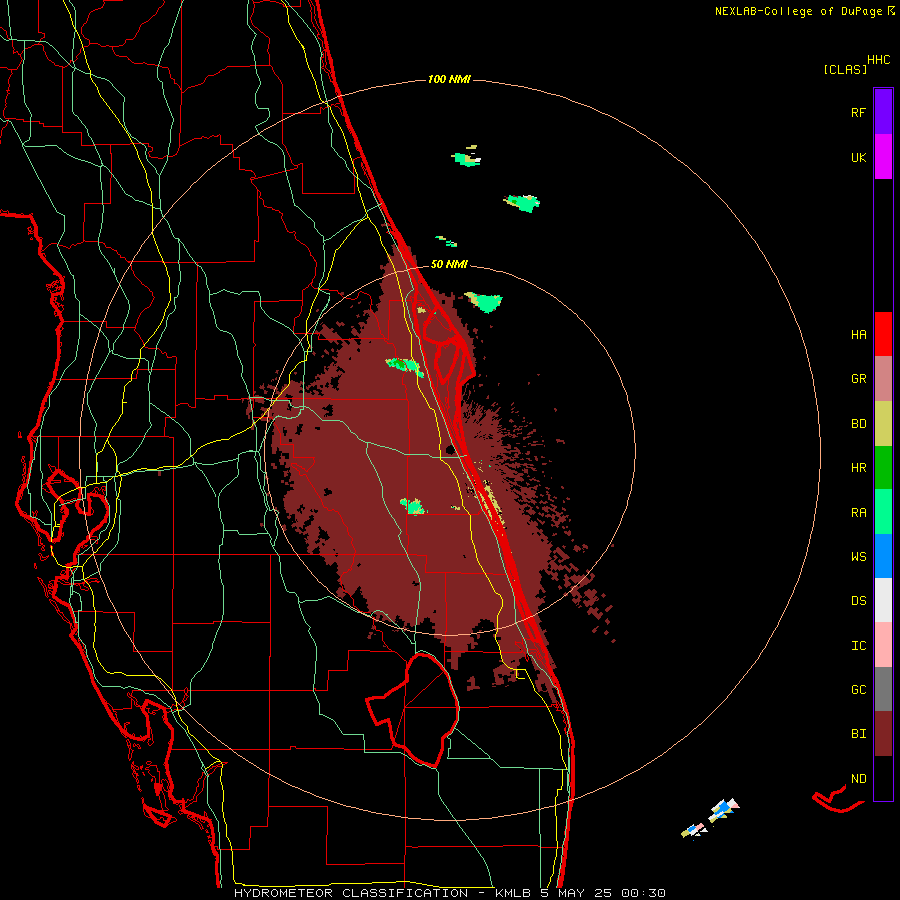Click the WS legend label
Screen dimensions: 900x900
[858, 557]
